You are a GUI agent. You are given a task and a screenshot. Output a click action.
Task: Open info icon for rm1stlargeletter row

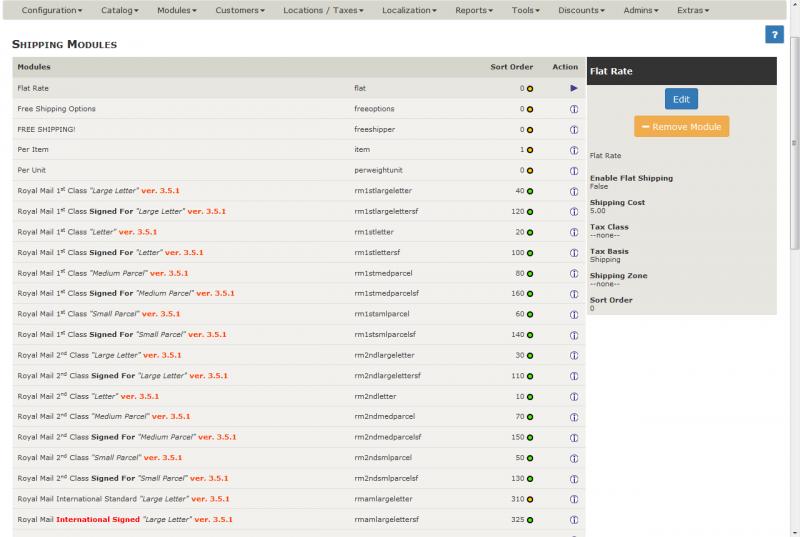coord(574,191)
